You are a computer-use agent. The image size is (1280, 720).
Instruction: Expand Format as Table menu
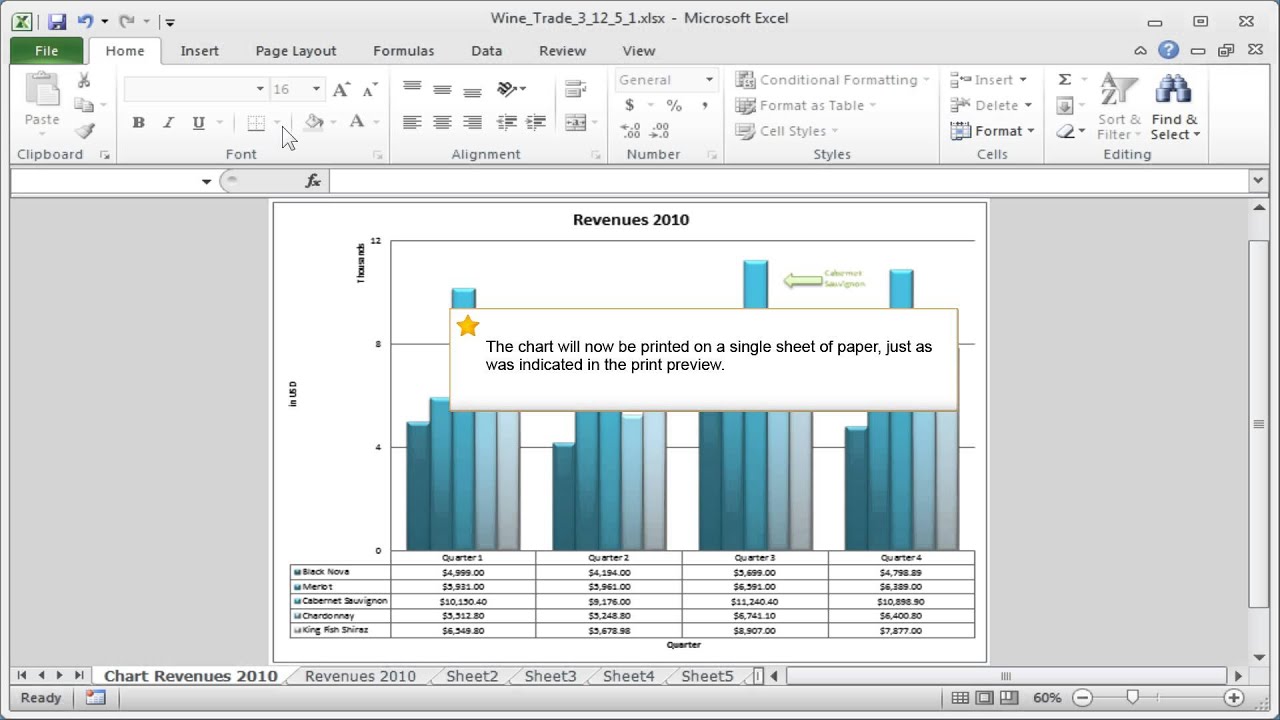pos(805,105)
